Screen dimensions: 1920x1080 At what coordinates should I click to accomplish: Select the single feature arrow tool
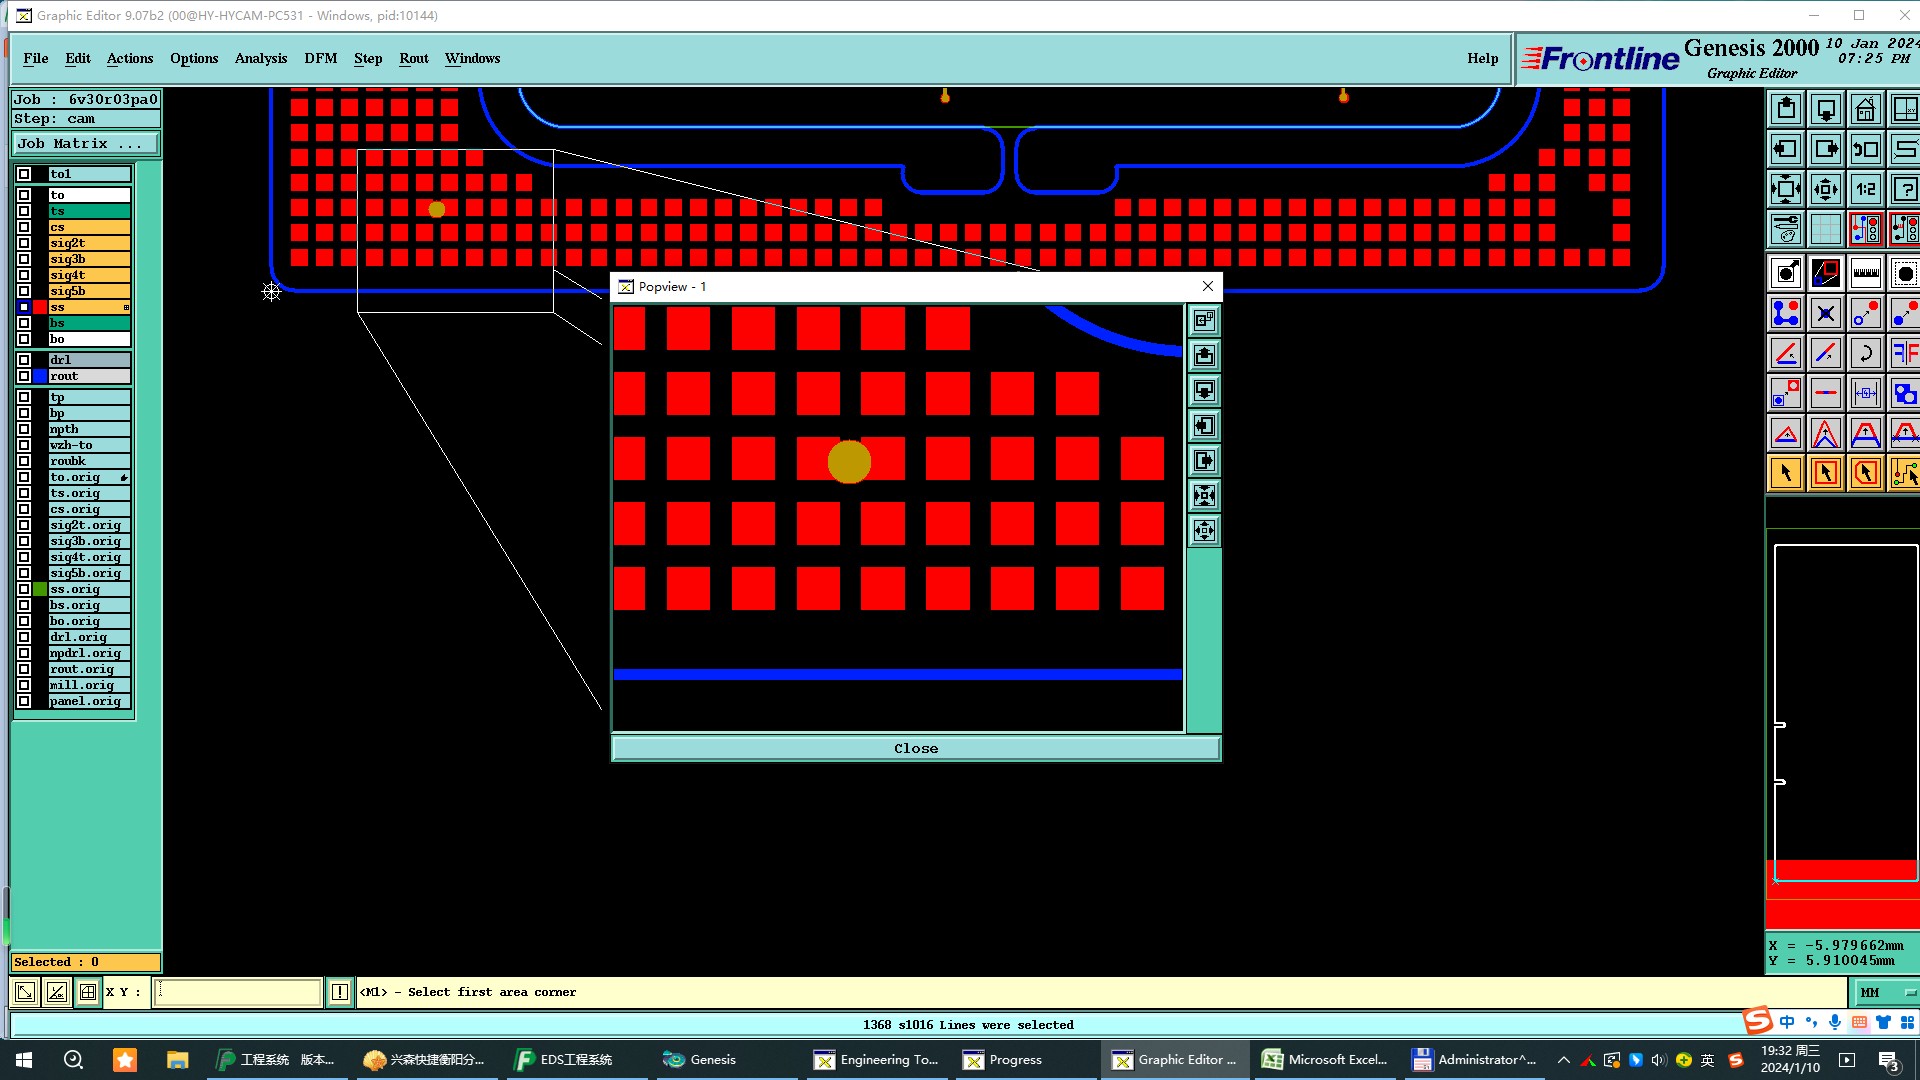click(1786, 473)
